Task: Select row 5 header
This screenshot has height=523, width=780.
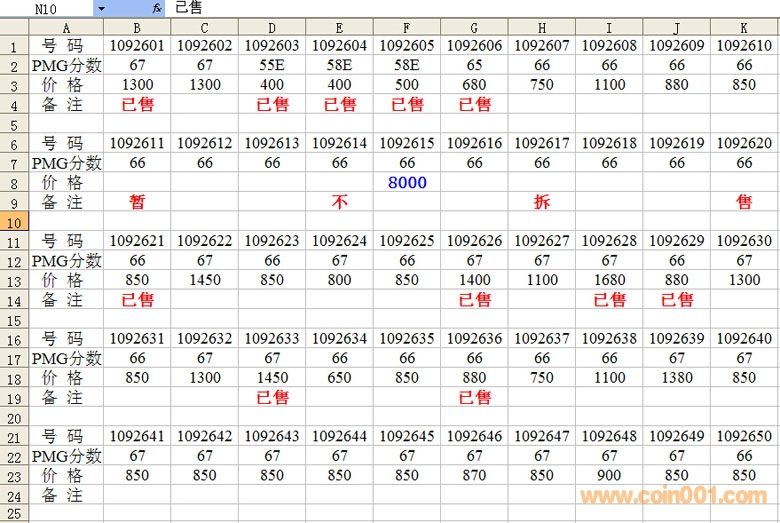Action: 14,124
